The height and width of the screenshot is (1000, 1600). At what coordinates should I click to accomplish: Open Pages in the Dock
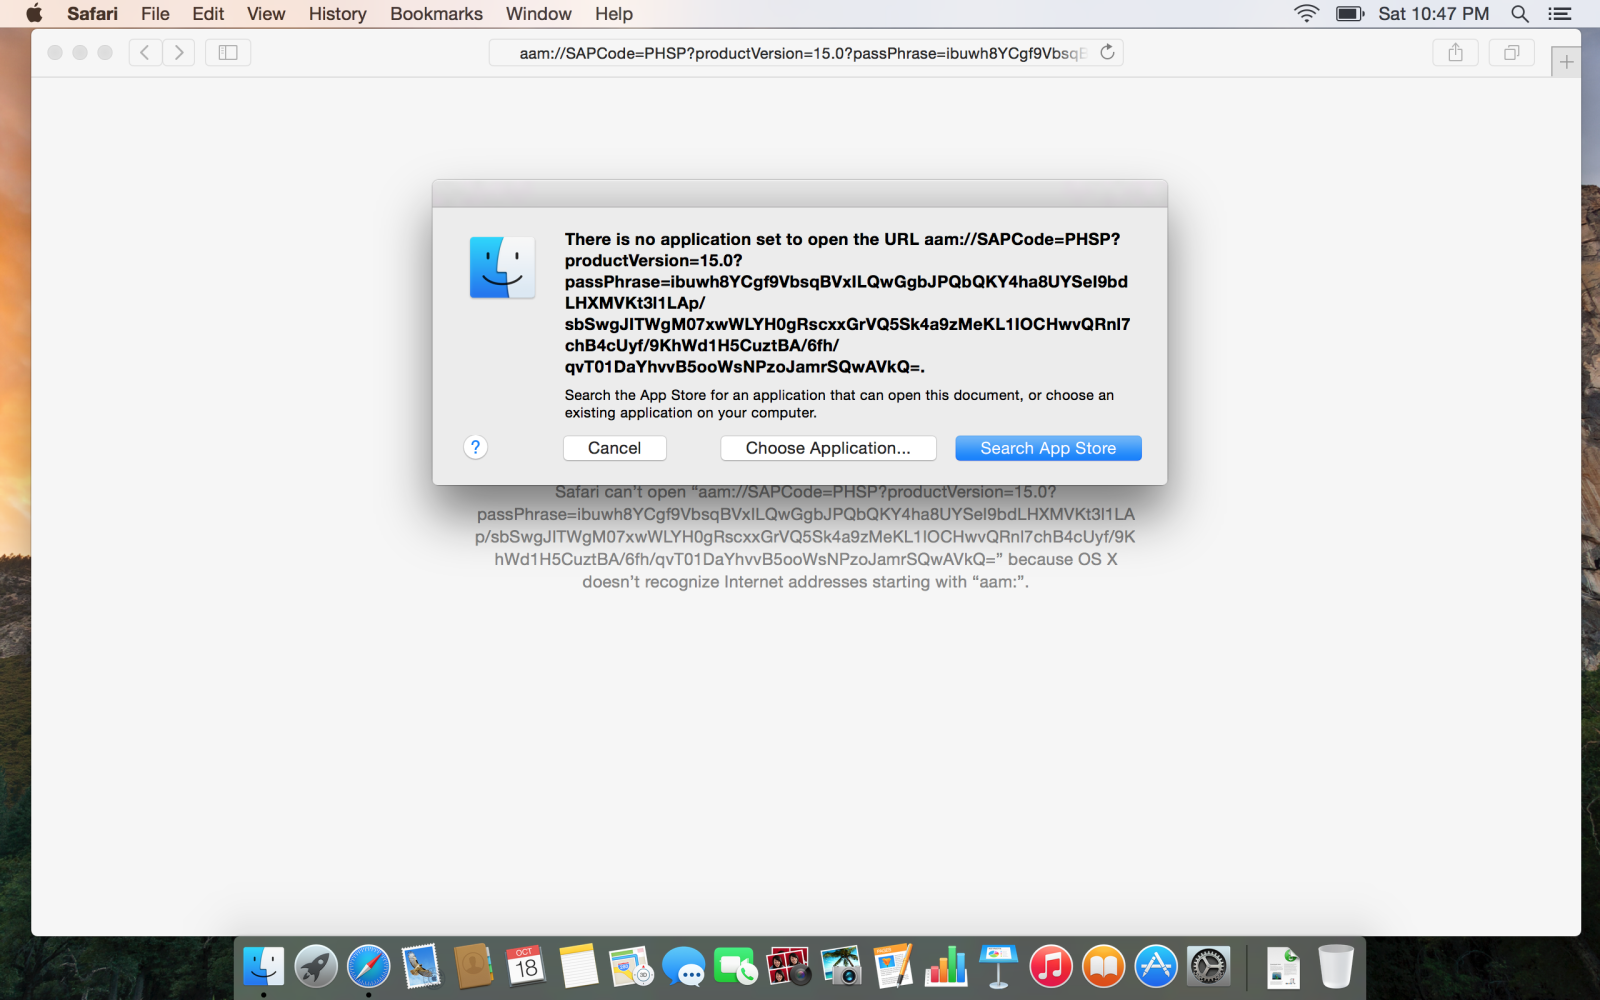[893, 967]
